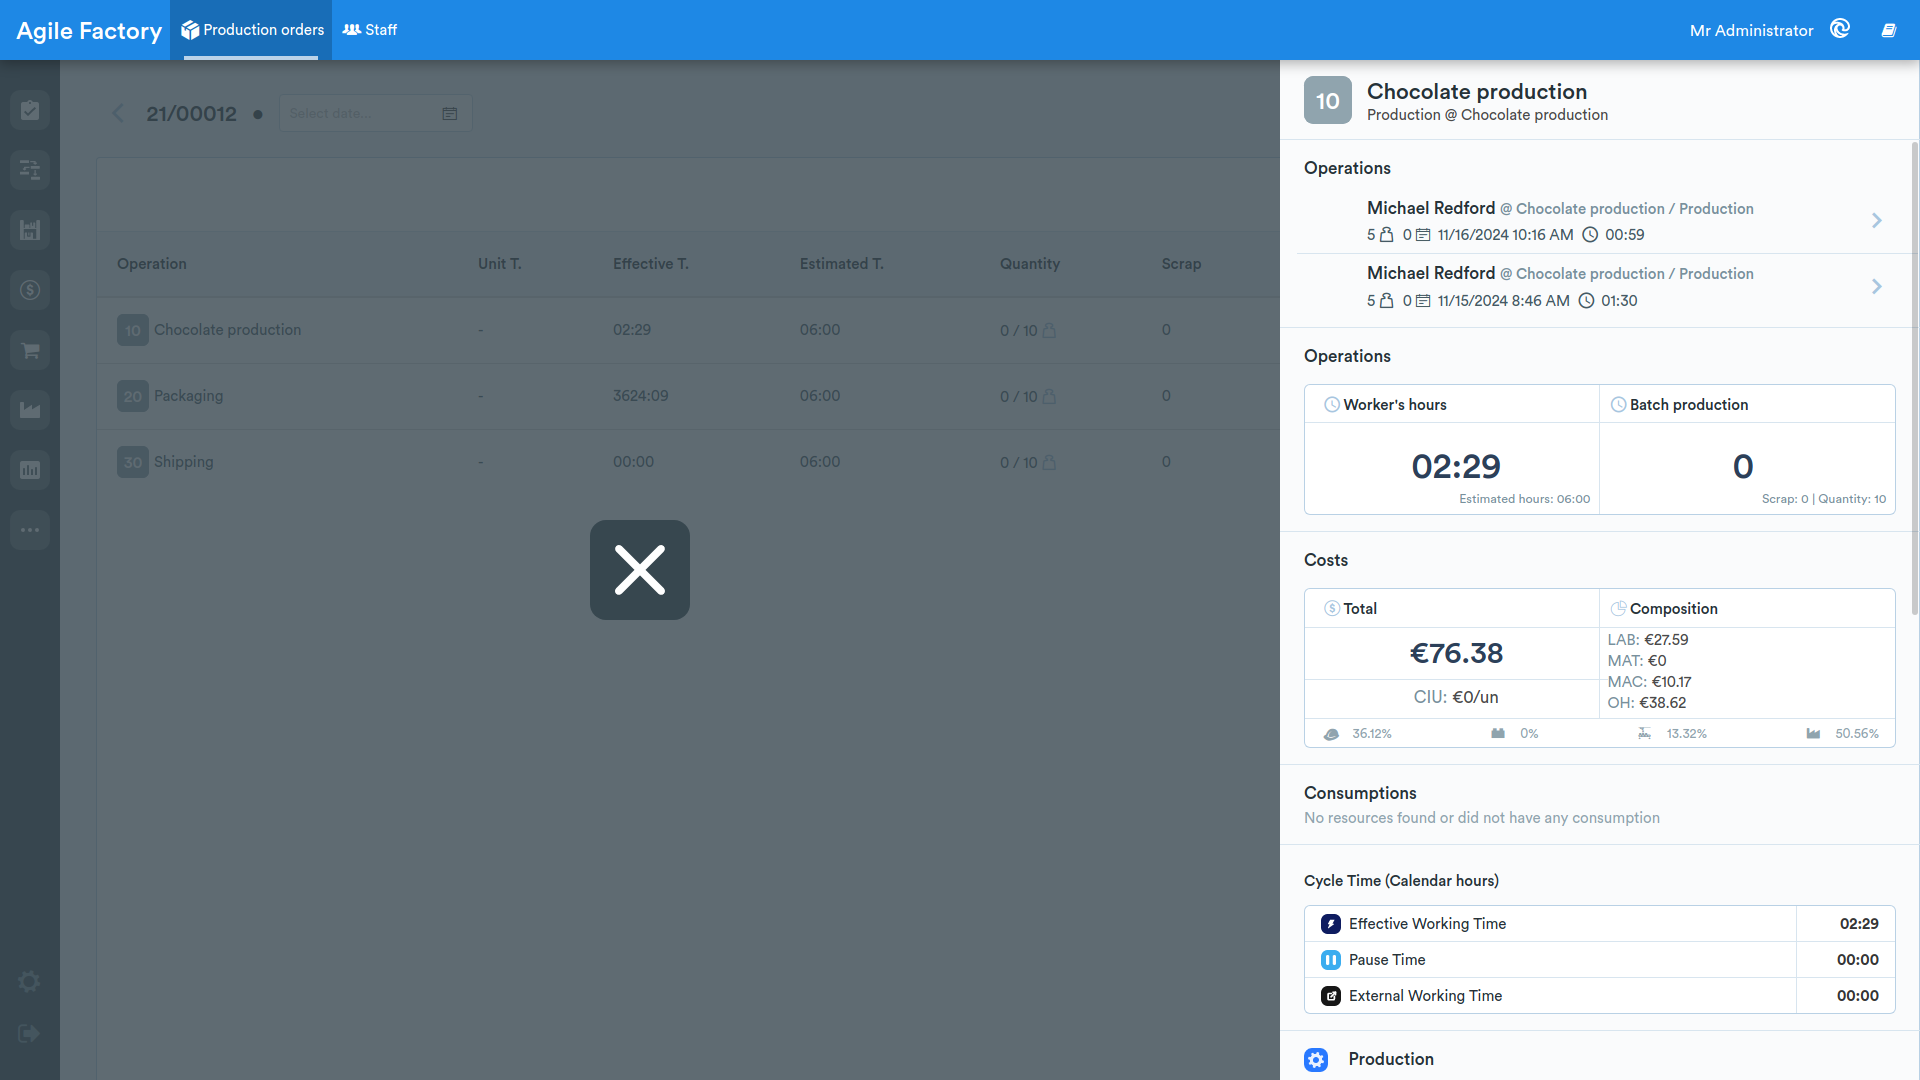The width and height of the screenshot is (1920, 1080).
Task: Click the Agile Factory logo
Action: (x=89, y=30)
